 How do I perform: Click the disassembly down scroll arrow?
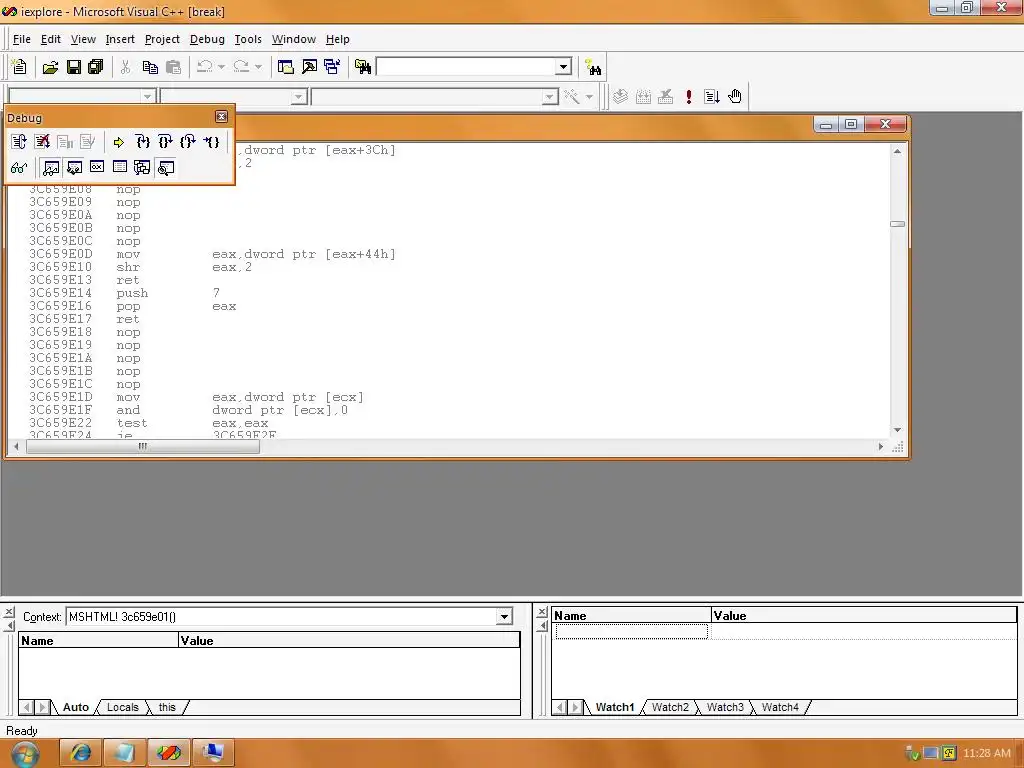point(897,430)
